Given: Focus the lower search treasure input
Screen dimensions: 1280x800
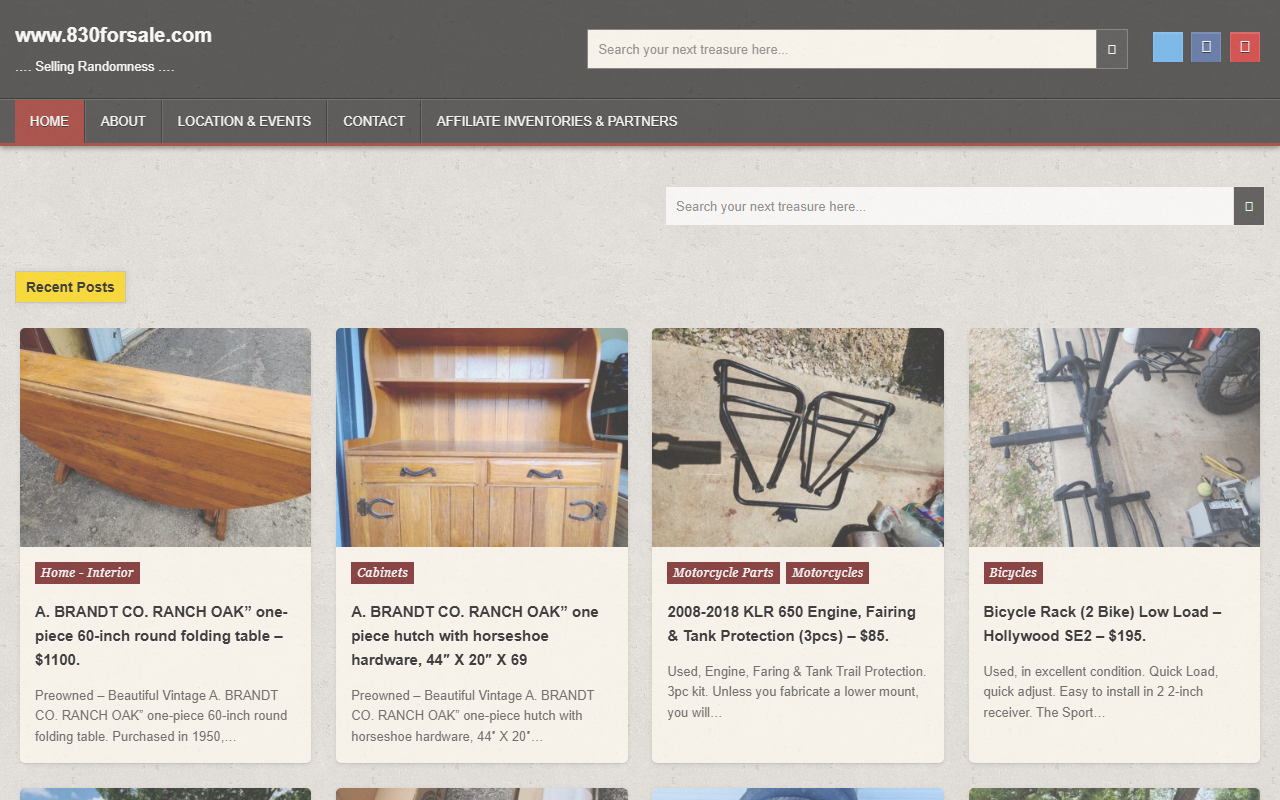Looking at the screenshot, I should pos(950,206).
